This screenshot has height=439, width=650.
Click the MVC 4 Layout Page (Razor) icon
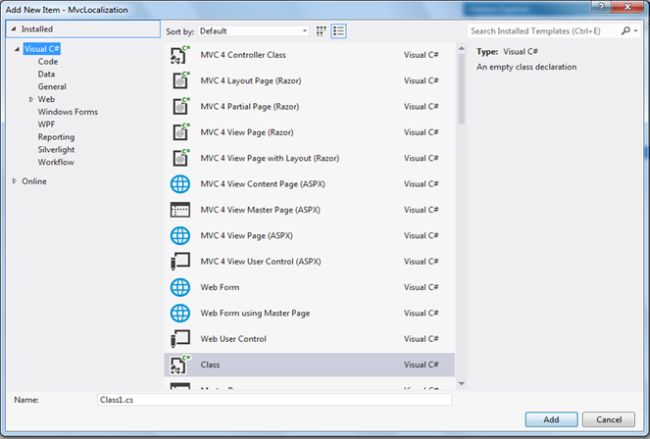[180, 80]
